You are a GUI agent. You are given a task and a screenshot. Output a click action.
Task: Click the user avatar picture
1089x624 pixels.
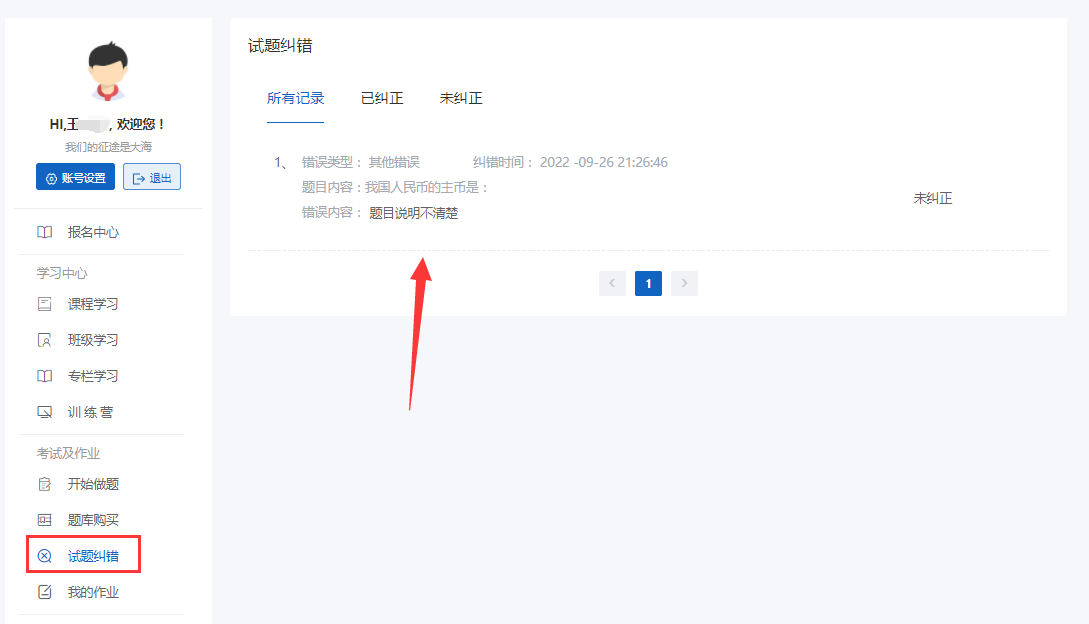108,72
